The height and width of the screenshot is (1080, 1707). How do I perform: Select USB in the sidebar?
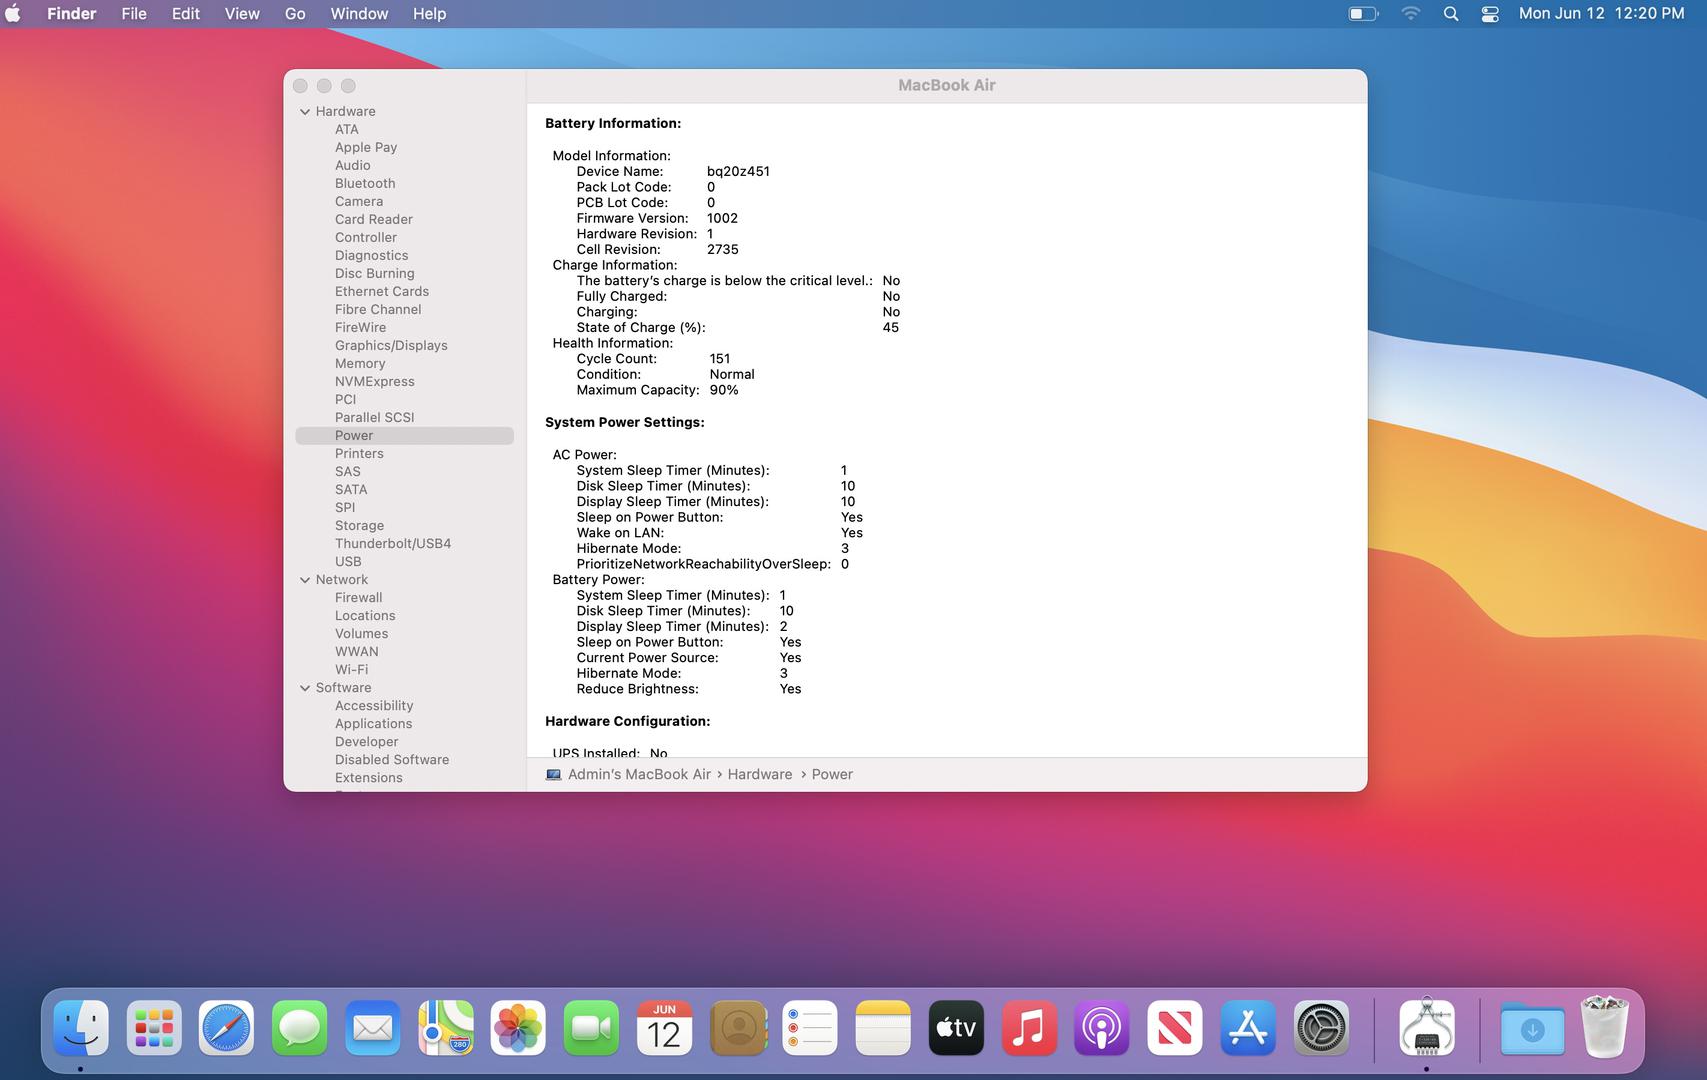click(x=348, y=562)
